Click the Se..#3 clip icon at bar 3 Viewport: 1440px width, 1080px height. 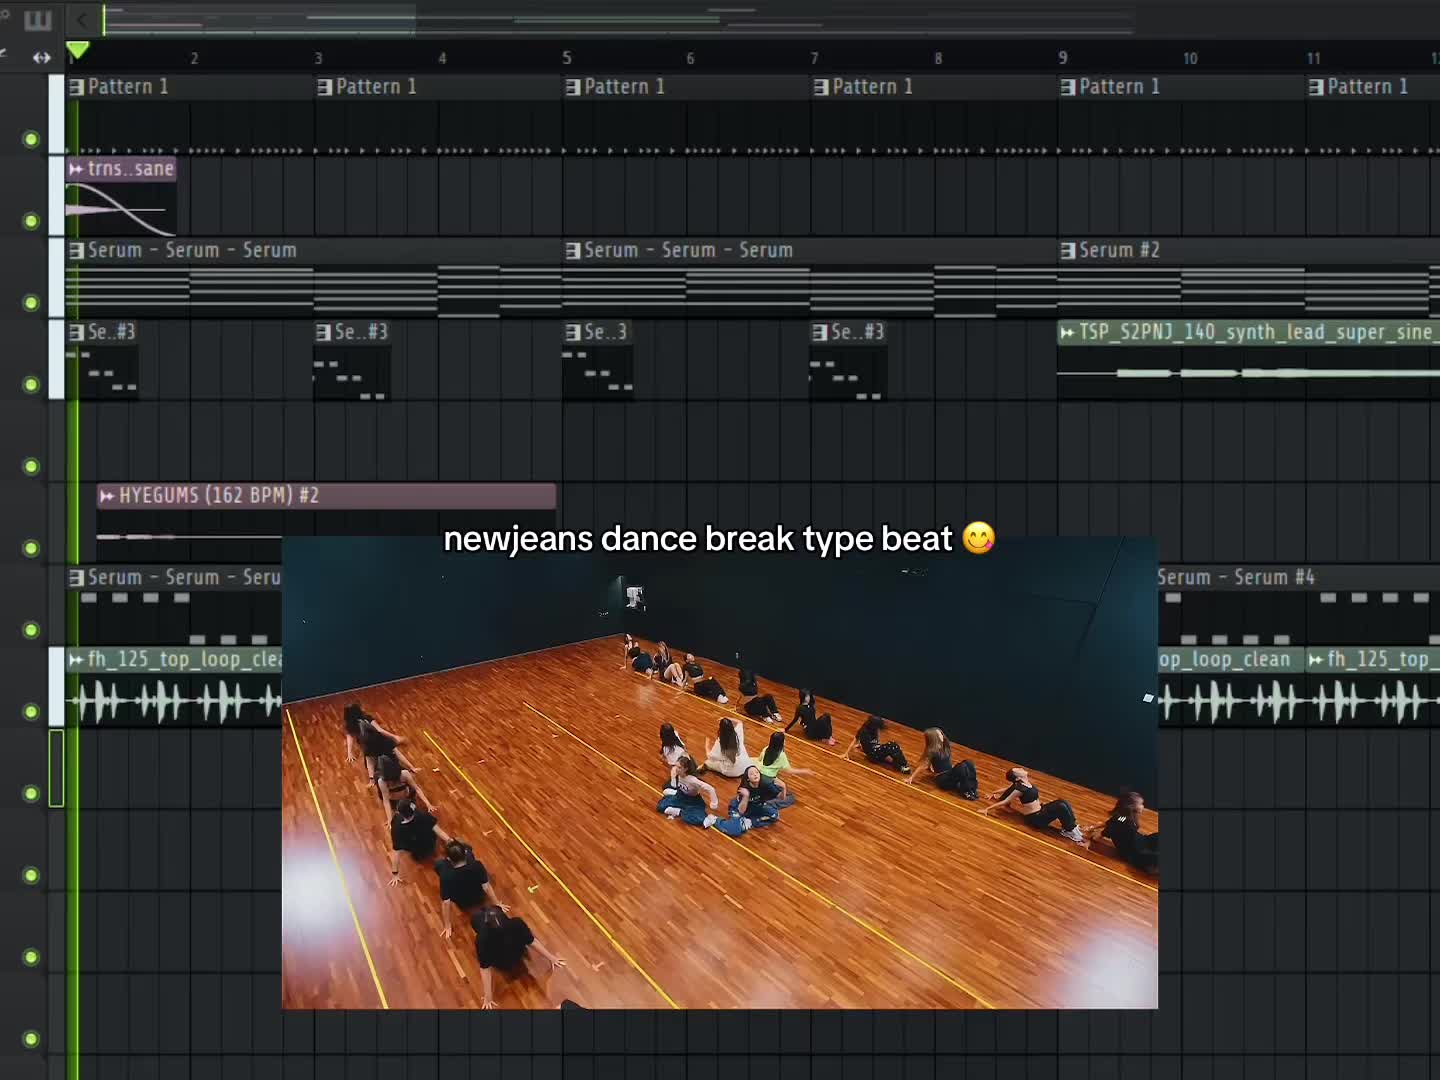click(x=324, y=332)
